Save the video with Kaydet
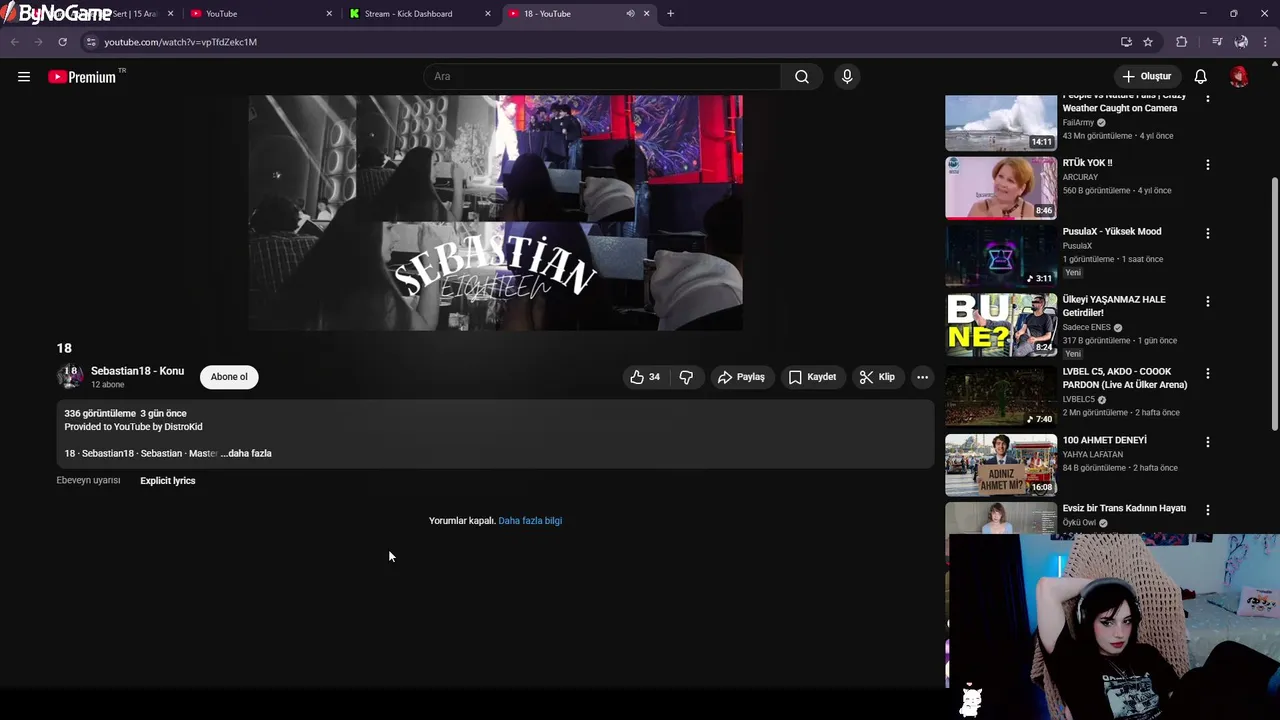This screenshot has width=1280, height=720. (x=812, y=377)
